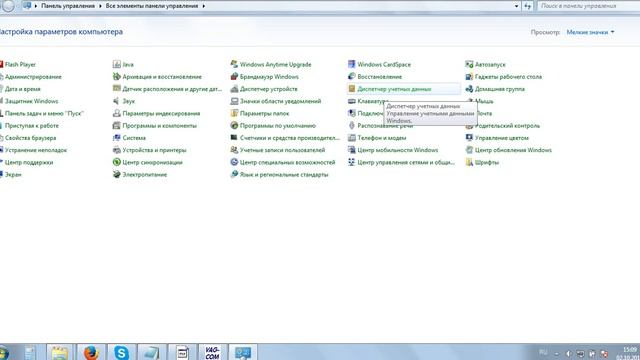This screenshot has width=640, height=360.
Task: Open Счетчики и средства производительности
Action: (285, 138)
